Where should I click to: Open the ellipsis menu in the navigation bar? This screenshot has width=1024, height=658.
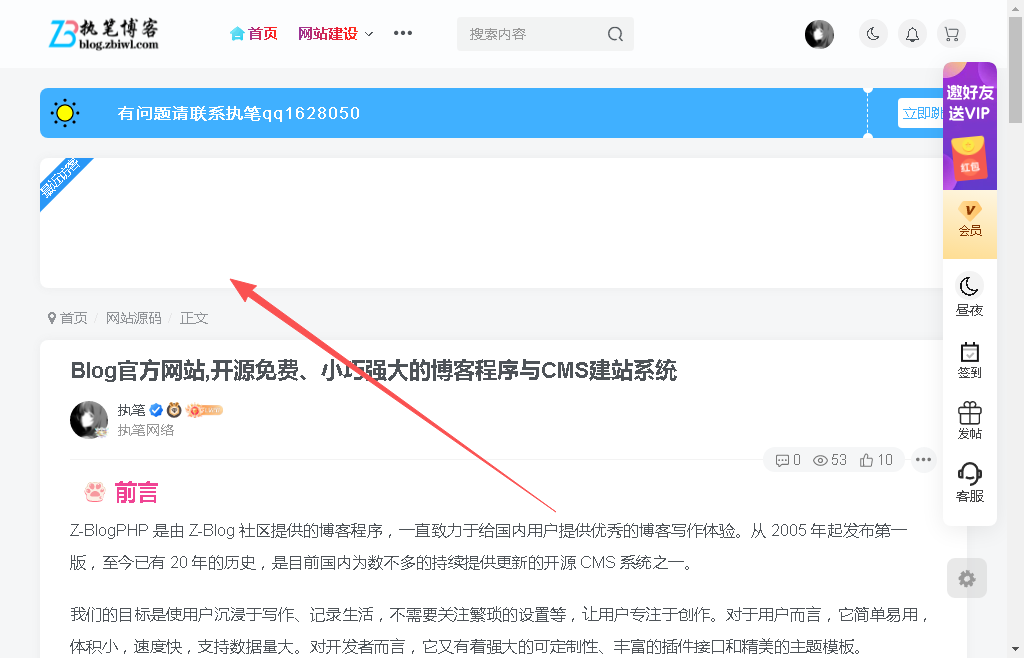pos(403,33)
